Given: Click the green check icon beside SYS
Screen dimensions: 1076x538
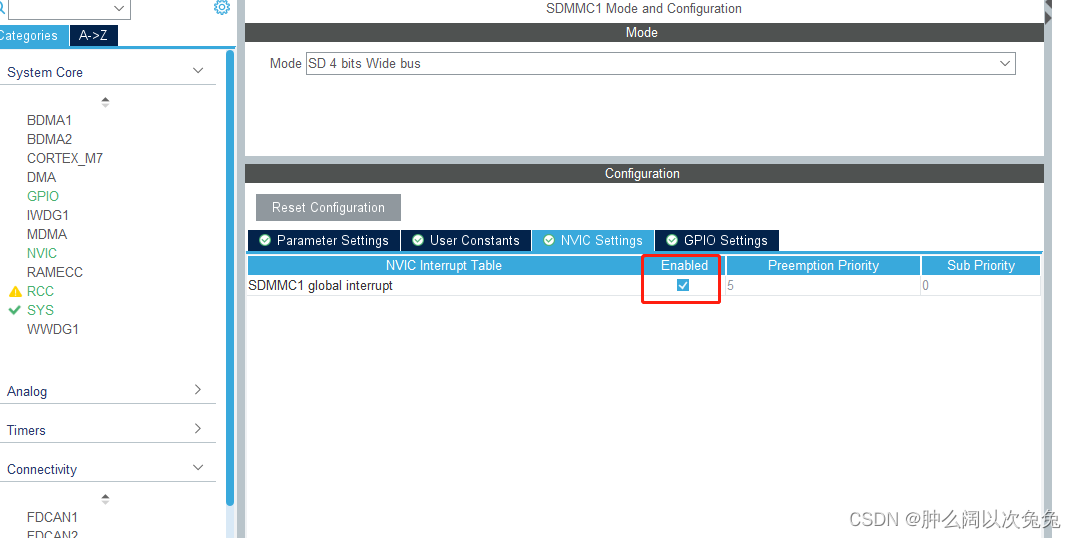Looking at the screenshot, I should pos(14,310).
